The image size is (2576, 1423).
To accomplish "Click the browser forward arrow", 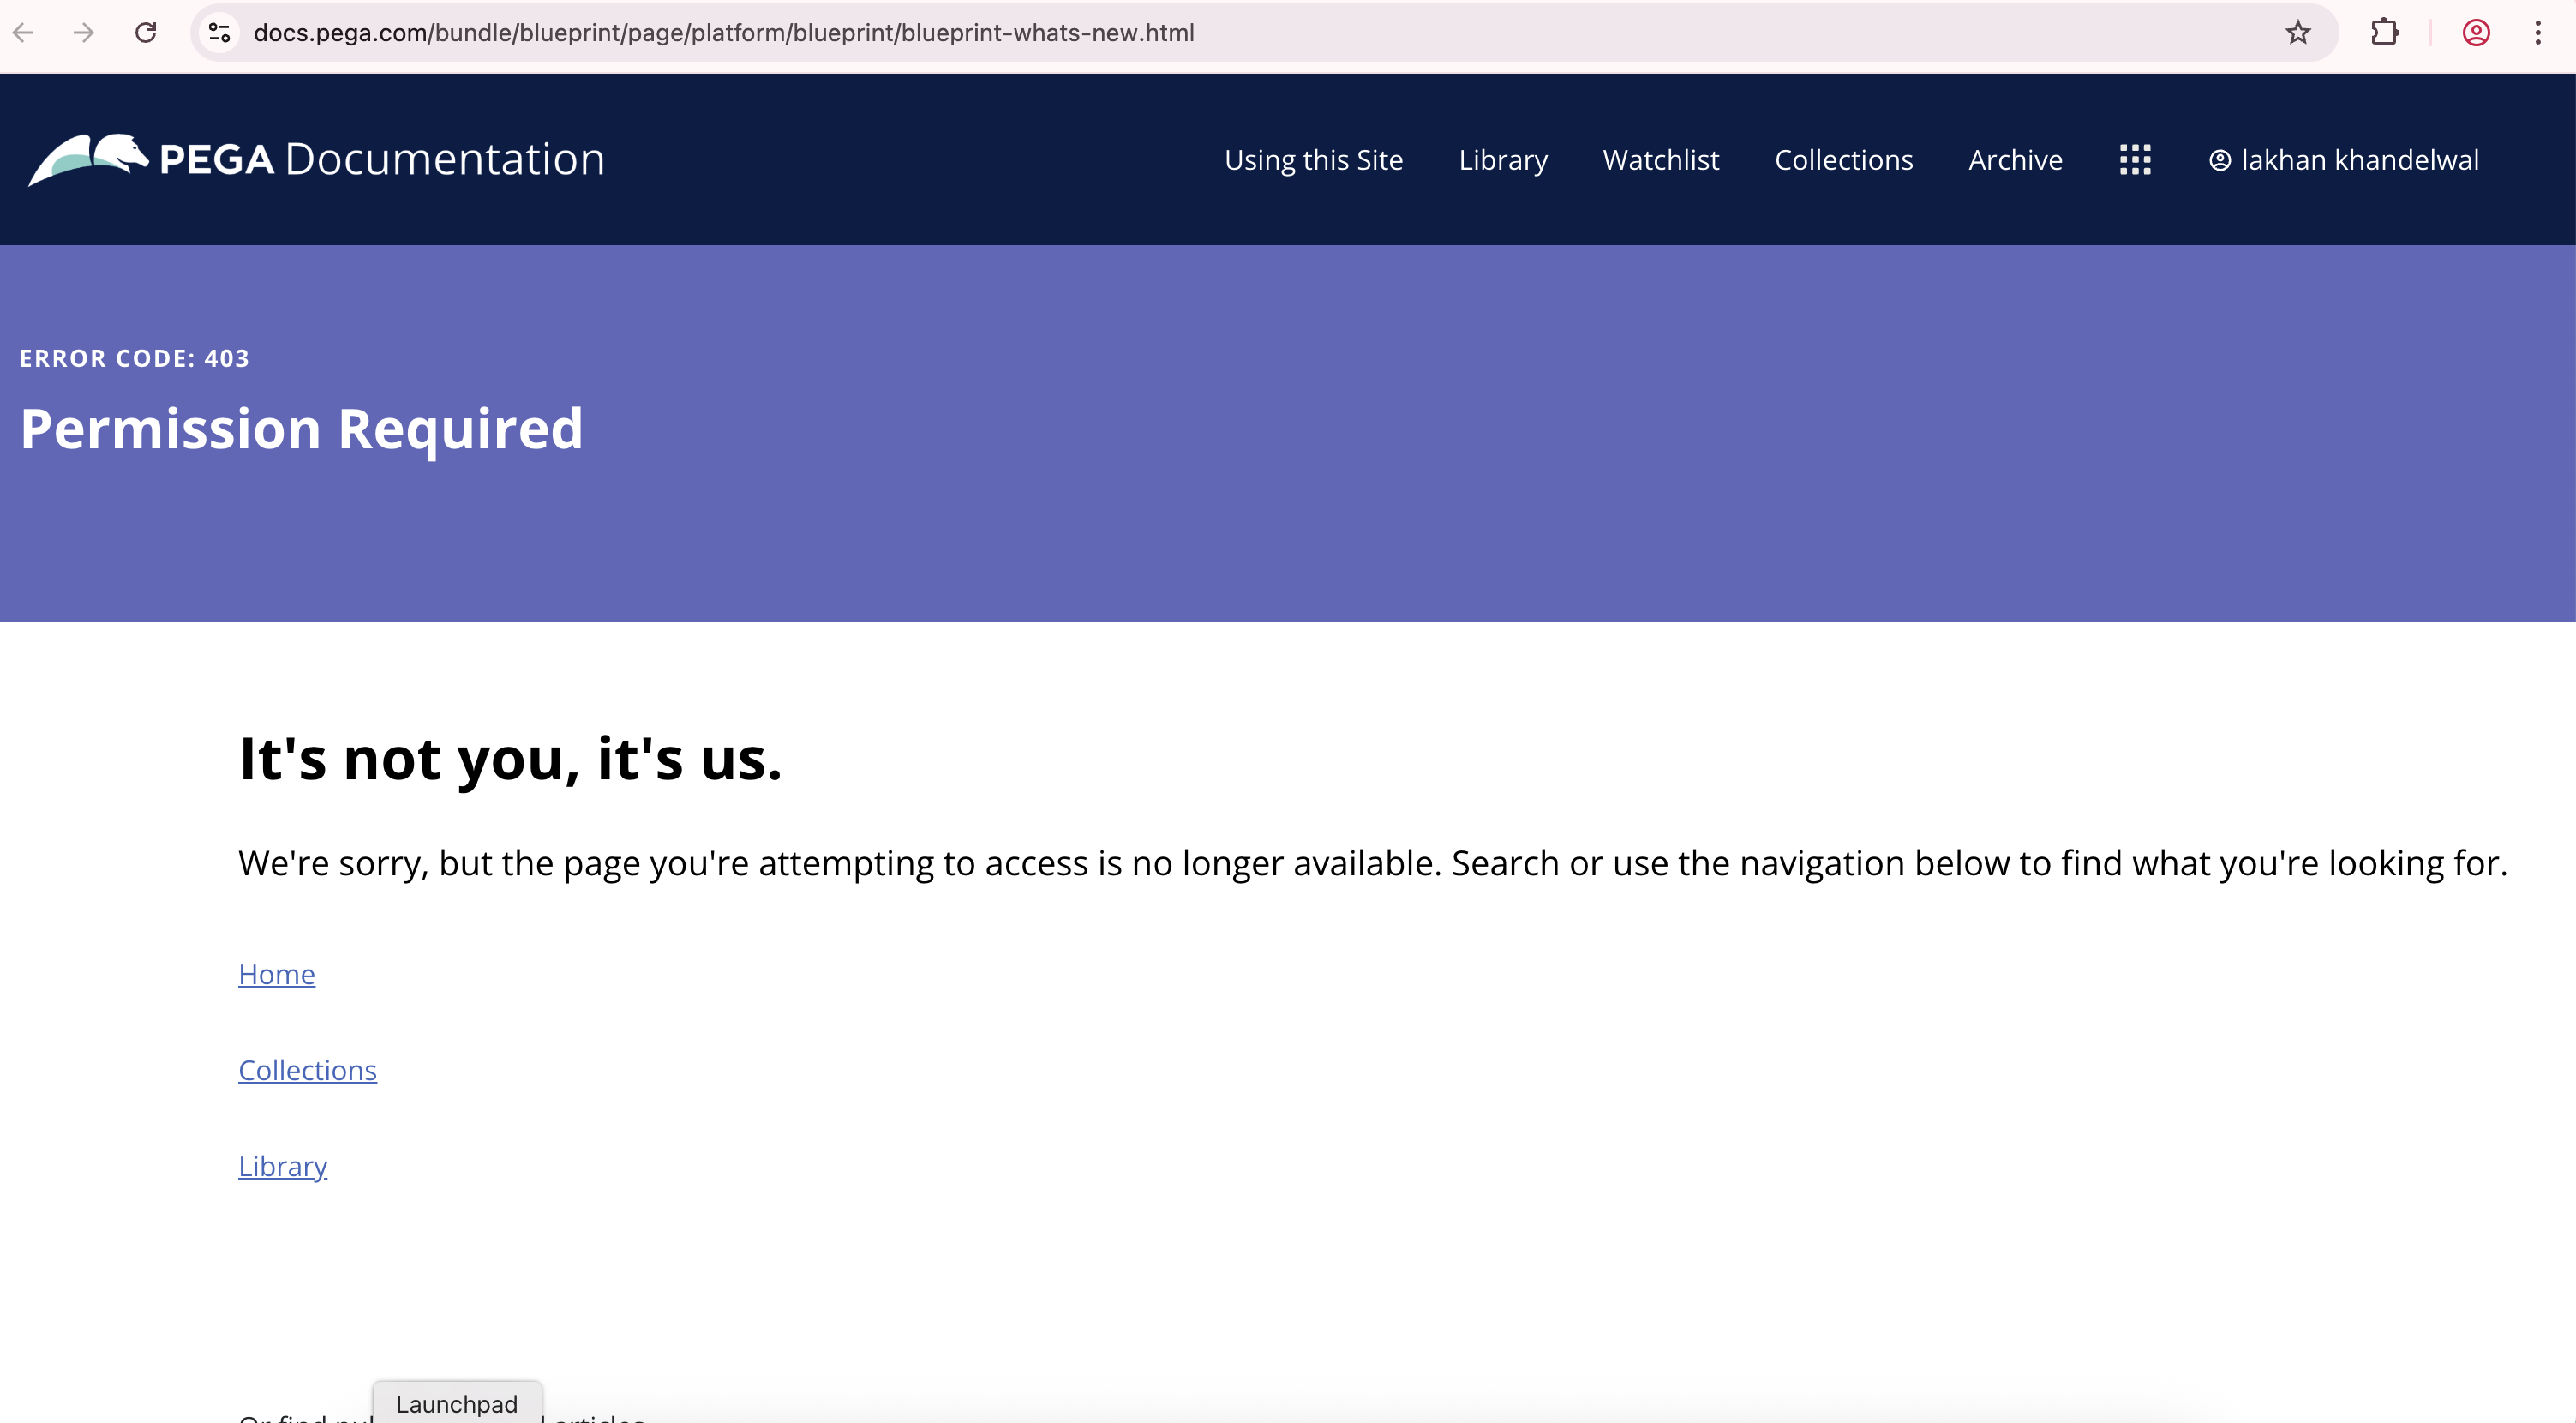I will (x=84, y=33).
